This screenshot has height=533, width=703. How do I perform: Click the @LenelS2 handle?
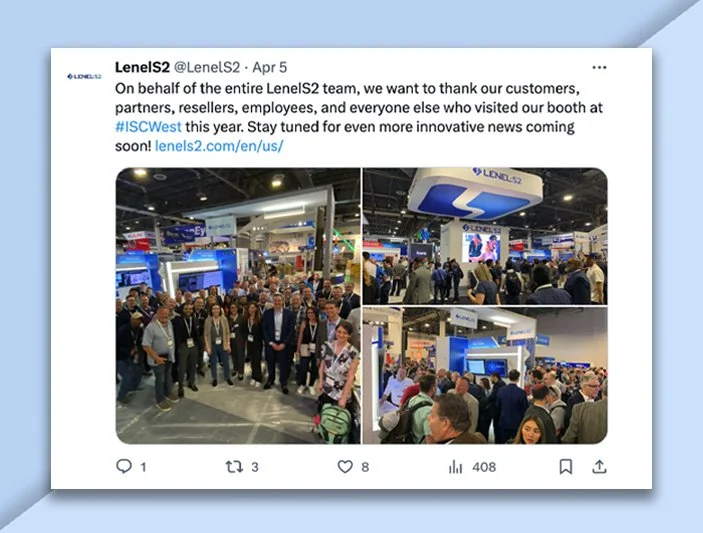(207, 67)
